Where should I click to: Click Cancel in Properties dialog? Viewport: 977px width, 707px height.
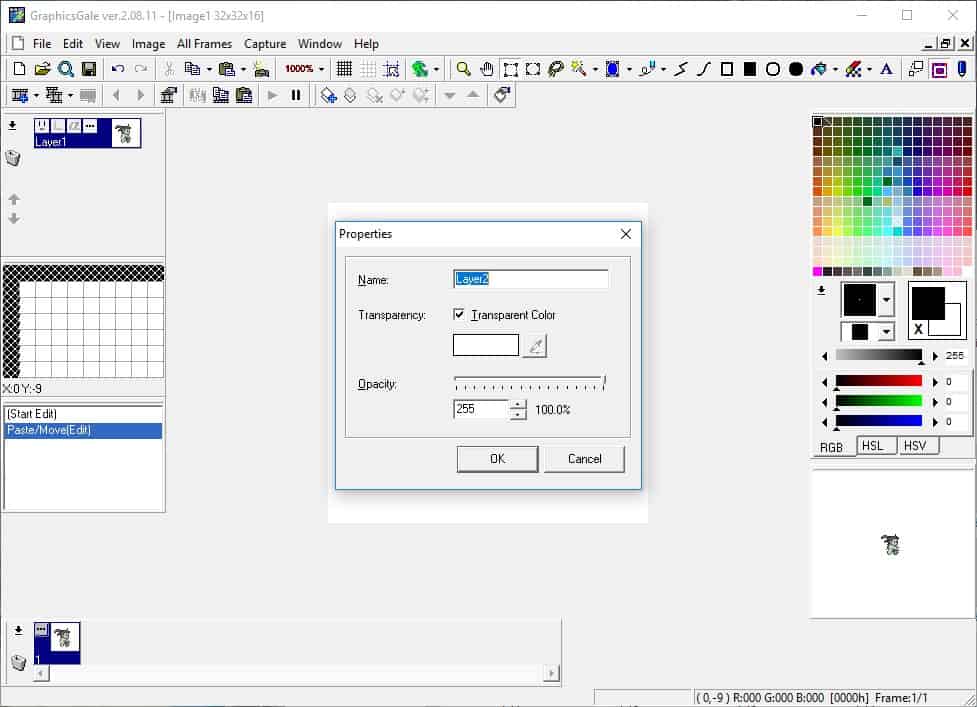584,459
